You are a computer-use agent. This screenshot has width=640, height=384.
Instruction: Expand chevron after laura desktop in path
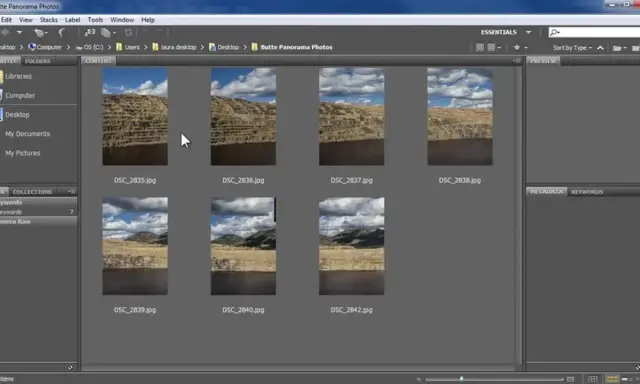tap(202, 47)
